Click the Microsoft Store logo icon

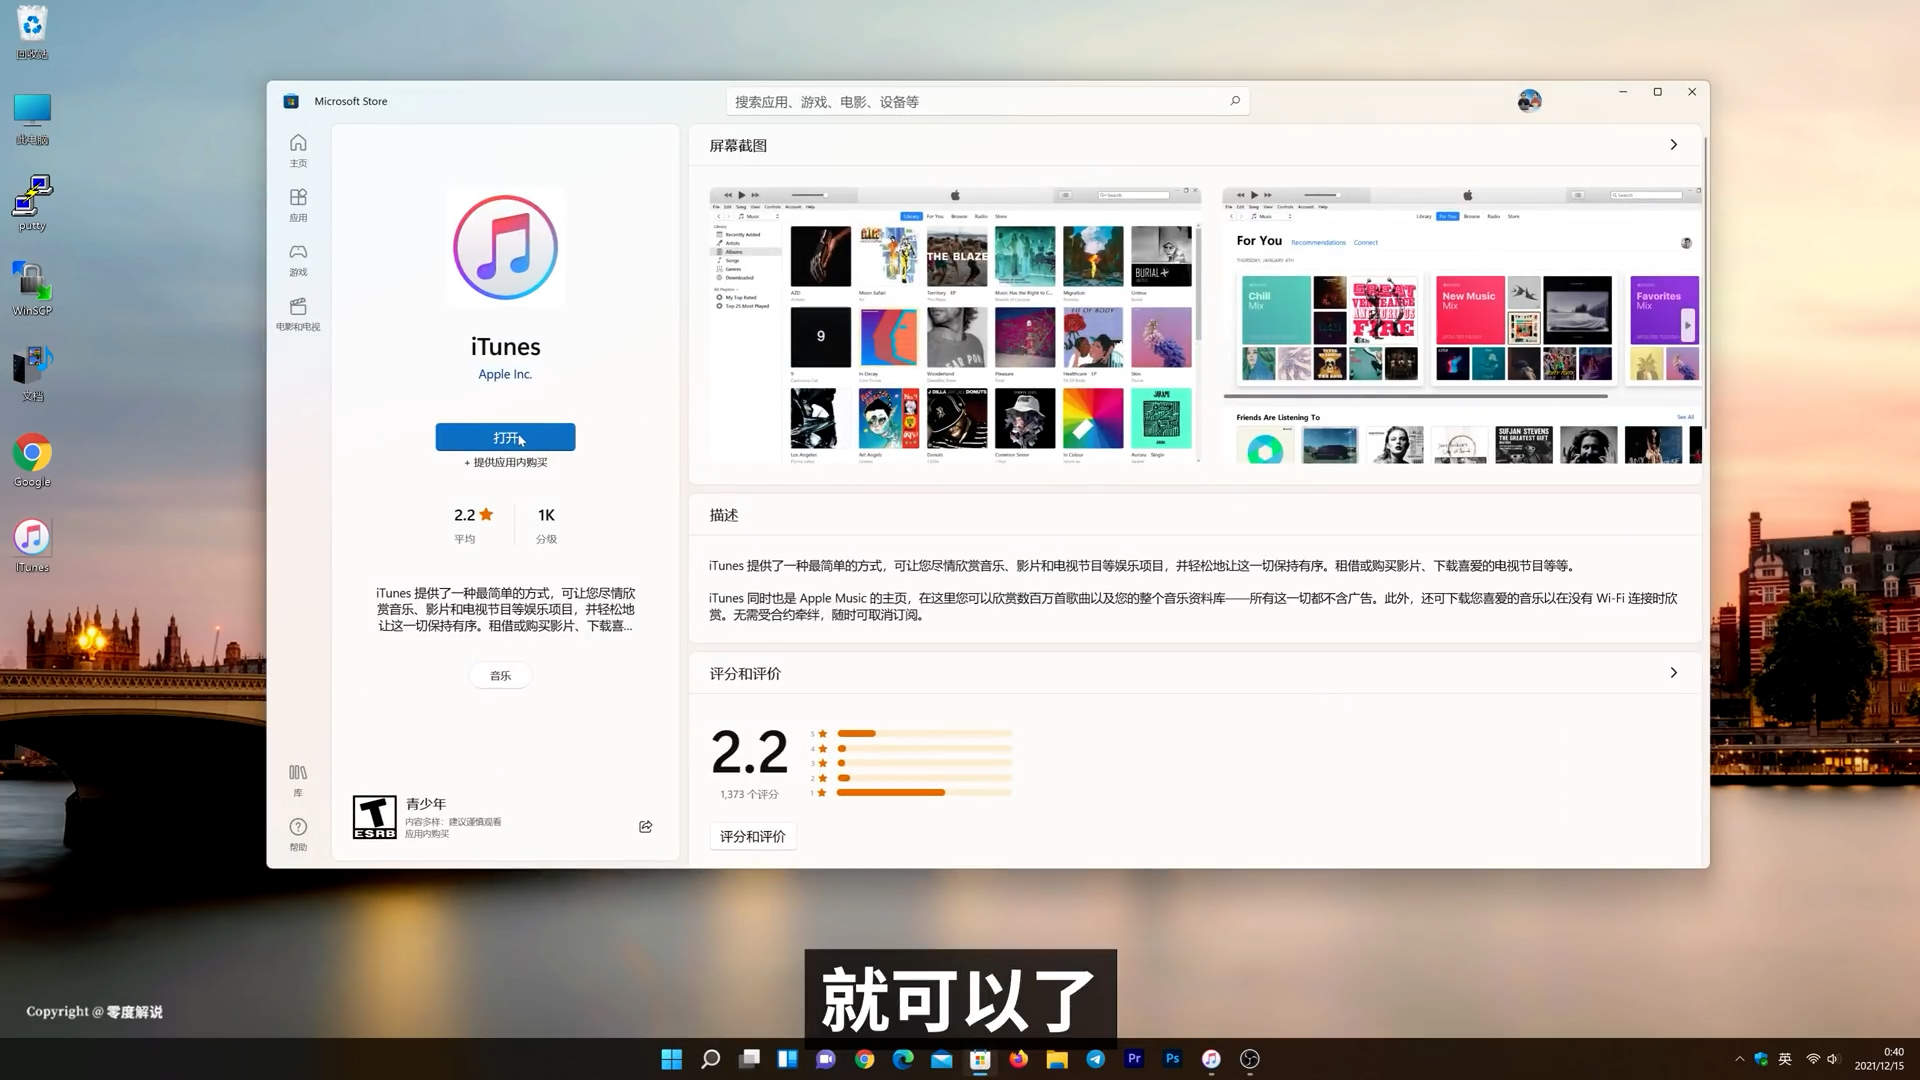click(290, 100)
